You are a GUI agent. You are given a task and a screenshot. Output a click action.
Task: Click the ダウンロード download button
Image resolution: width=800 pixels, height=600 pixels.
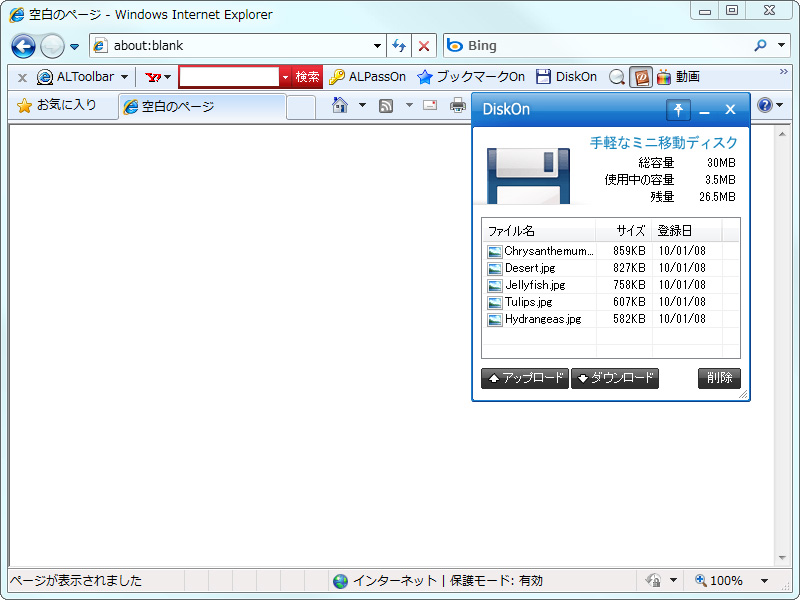point(615,379)
